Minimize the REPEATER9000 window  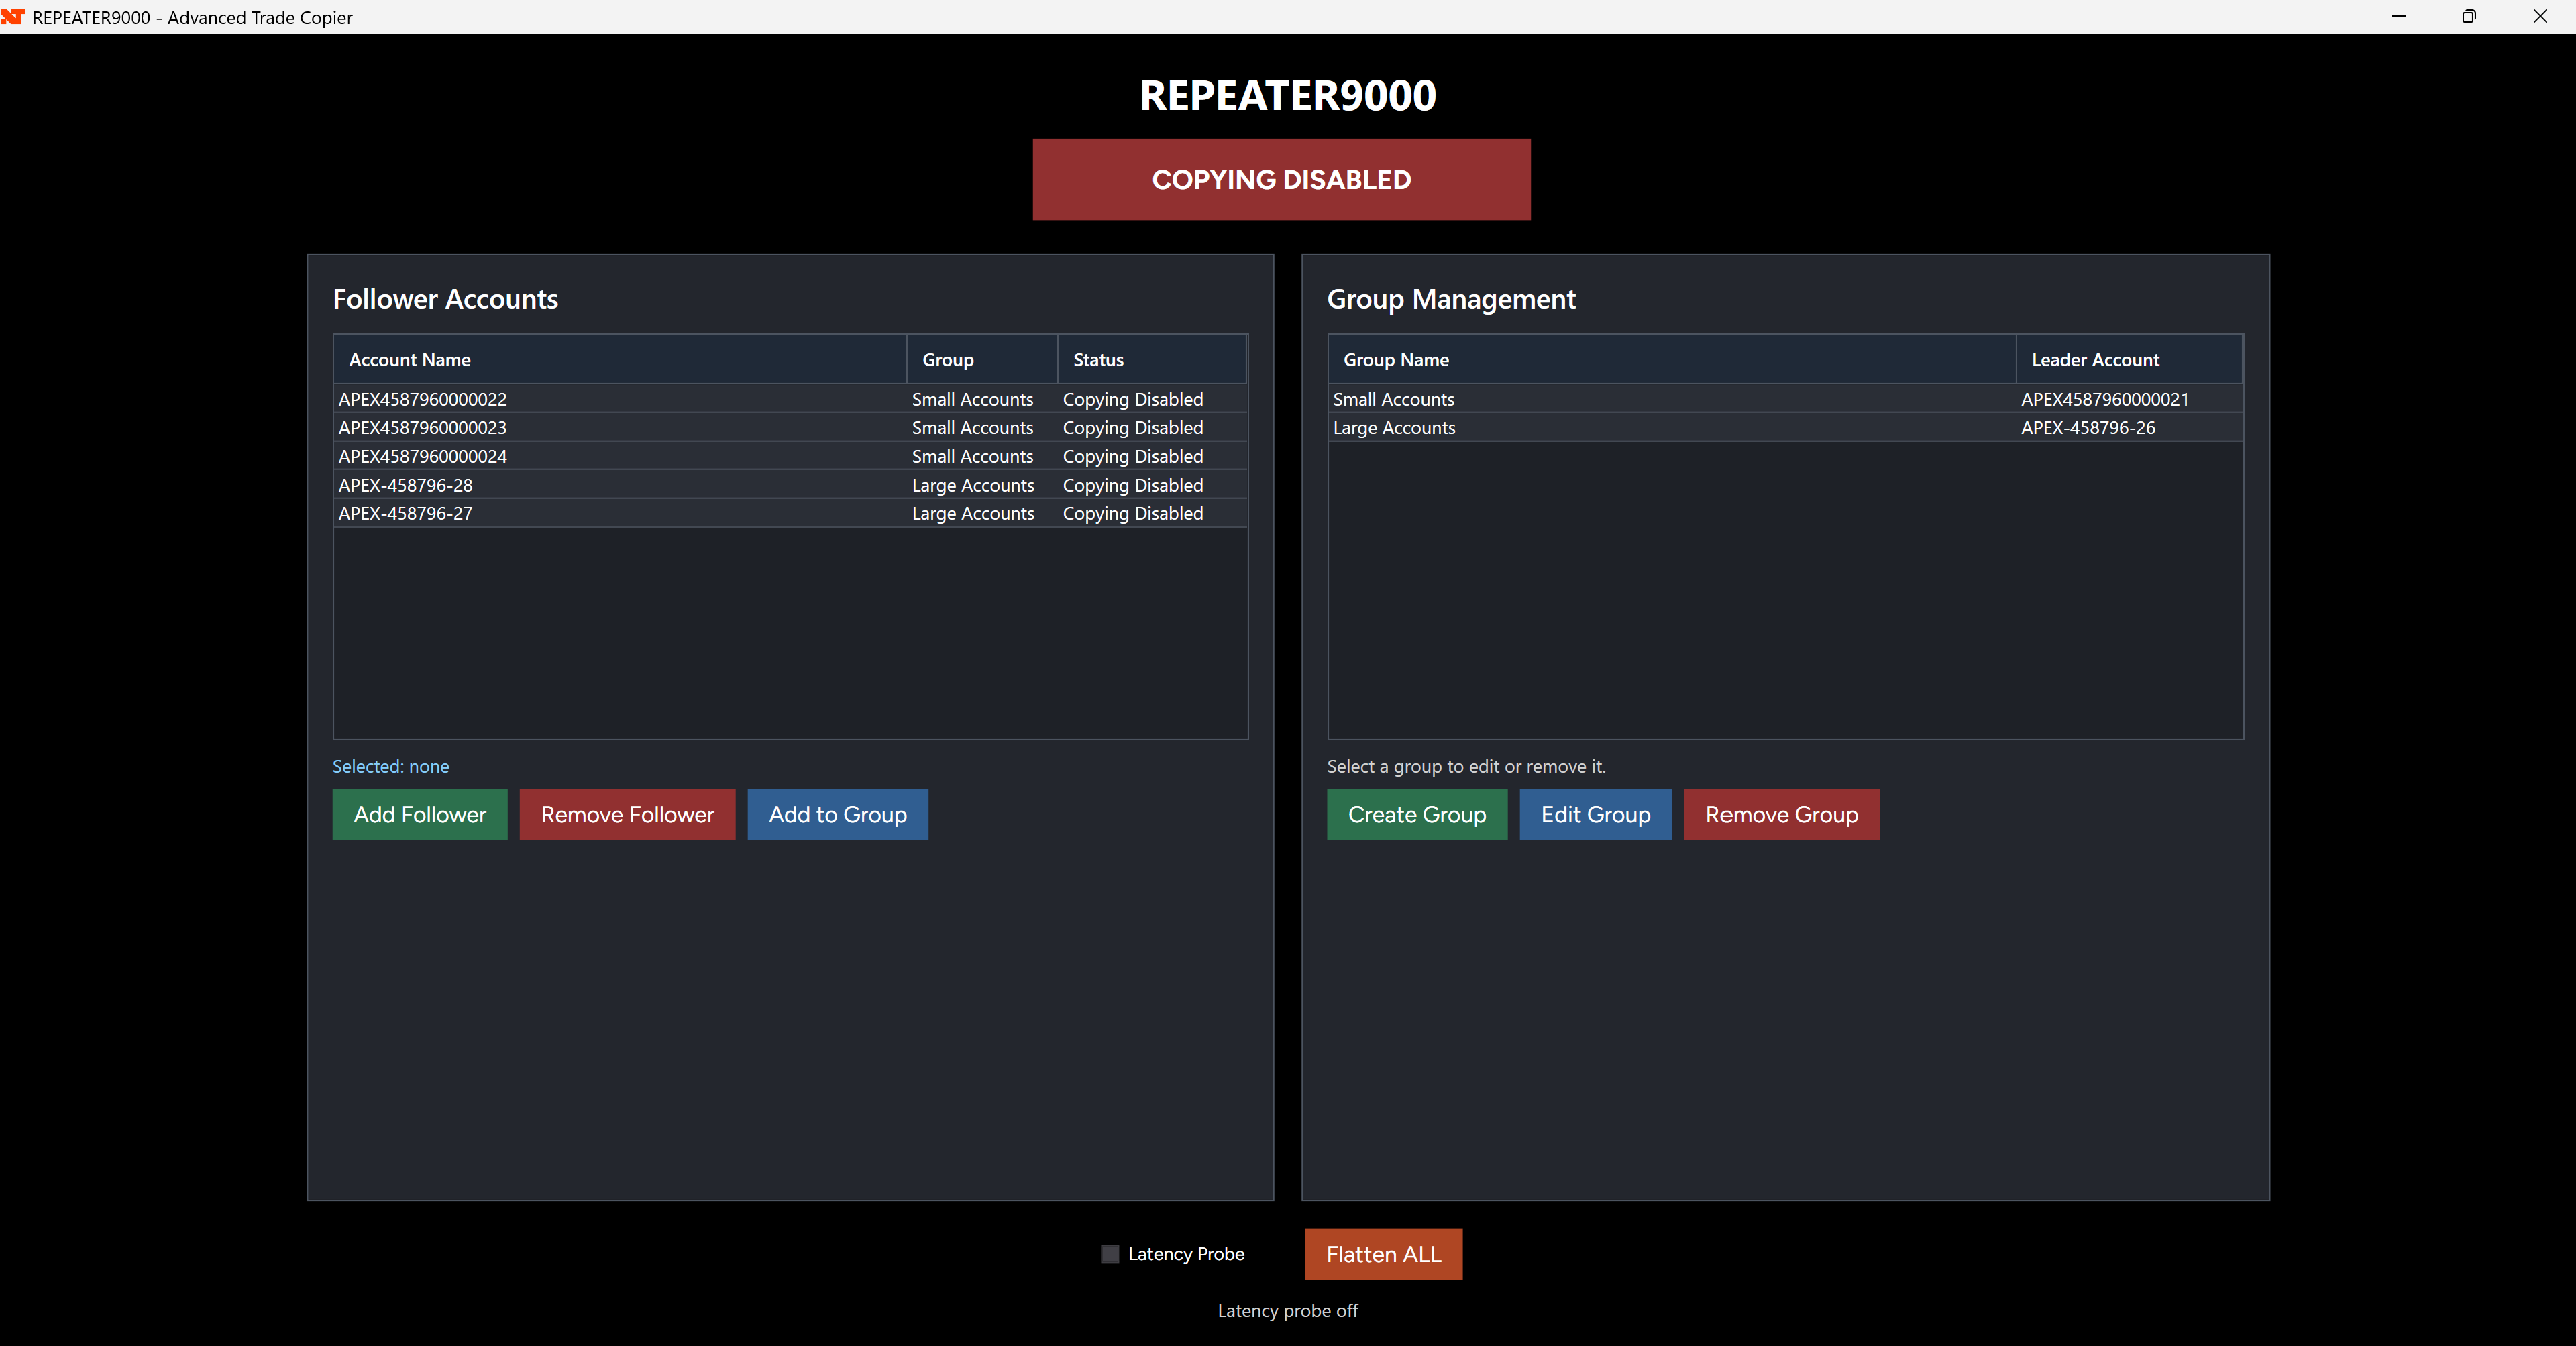[x=2398, y=17]
